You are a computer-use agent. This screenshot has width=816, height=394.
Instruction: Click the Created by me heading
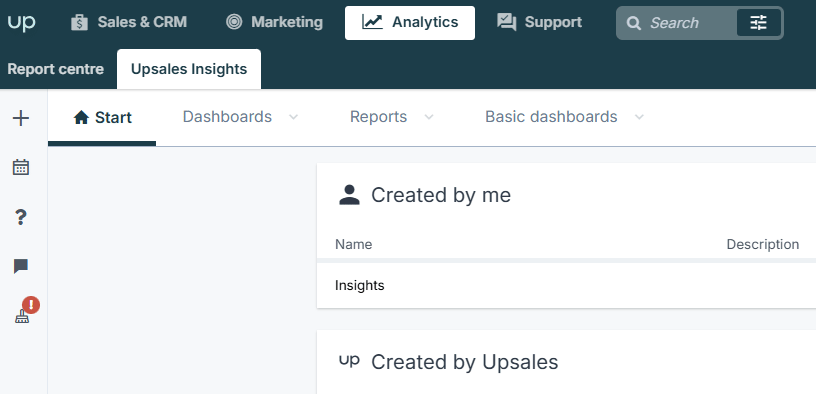click(x=441, y=195)
